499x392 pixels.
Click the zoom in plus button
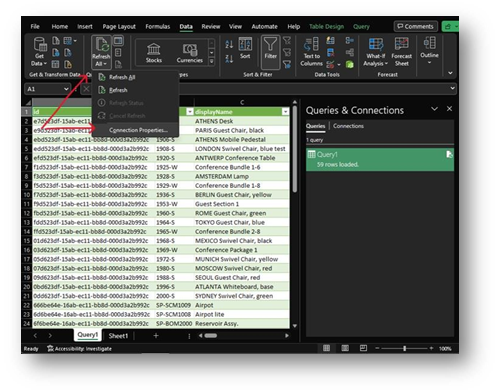[x=431, y=348]
